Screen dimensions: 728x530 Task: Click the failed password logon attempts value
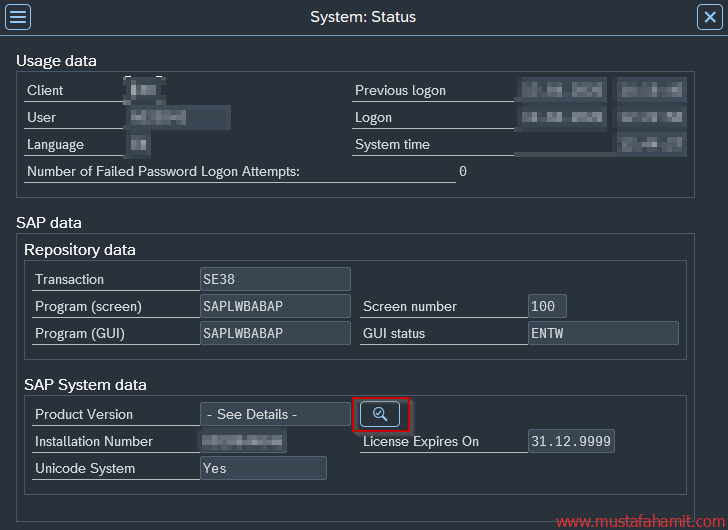point(463,171)
